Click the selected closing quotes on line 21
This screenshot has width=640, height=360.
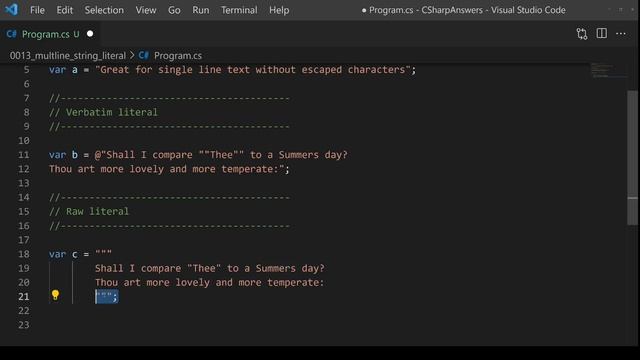tap(107, 296)
